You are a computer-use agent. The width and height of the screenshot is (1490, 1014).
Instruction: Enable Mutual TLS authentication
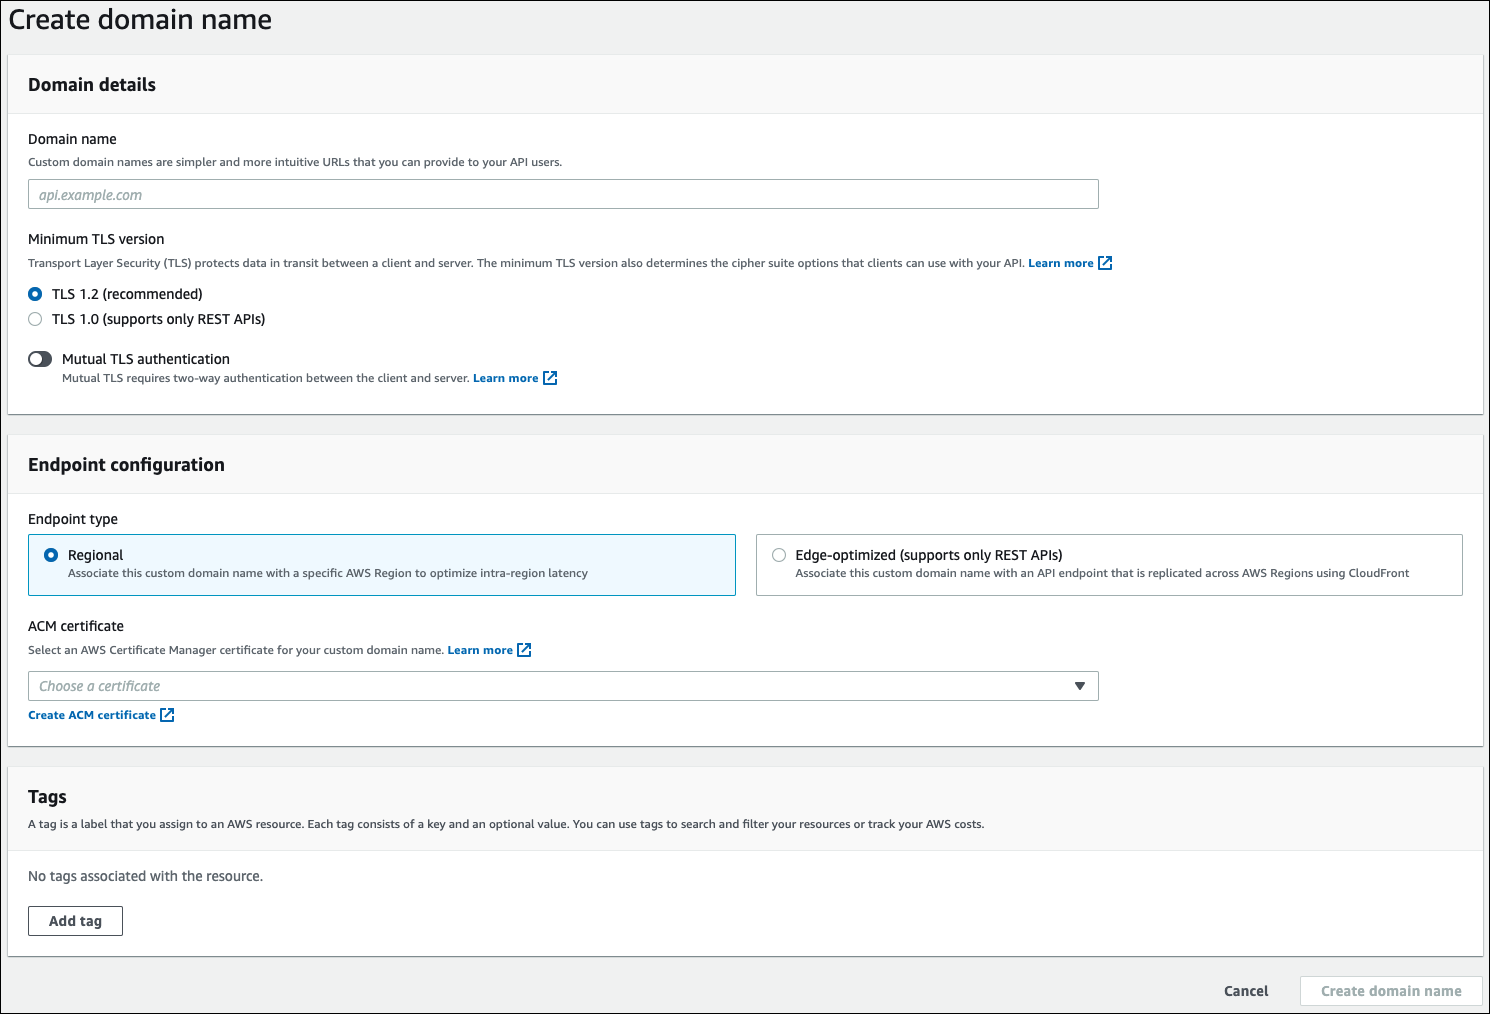(x=40, y=358)
